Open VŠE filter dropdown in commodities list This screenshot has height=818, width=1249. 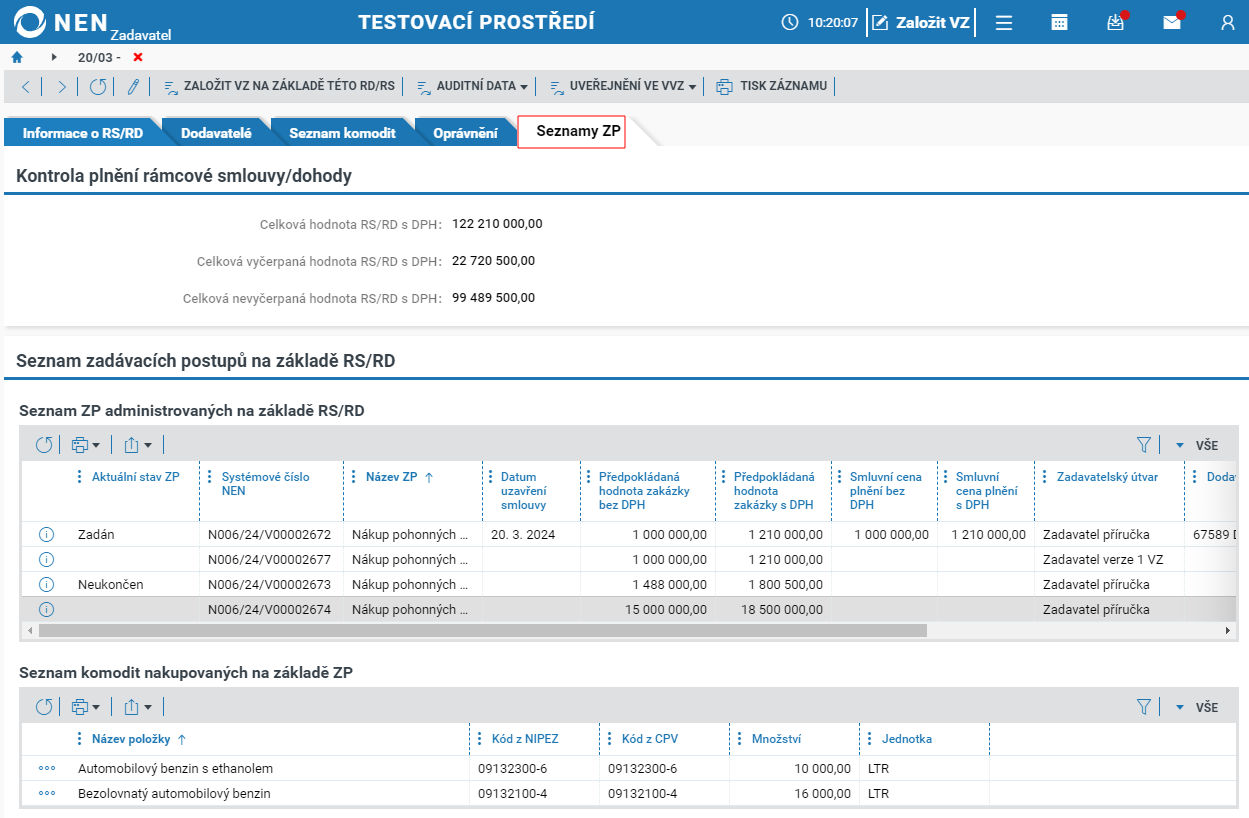pyautogui.click(x=1196, y=707)
